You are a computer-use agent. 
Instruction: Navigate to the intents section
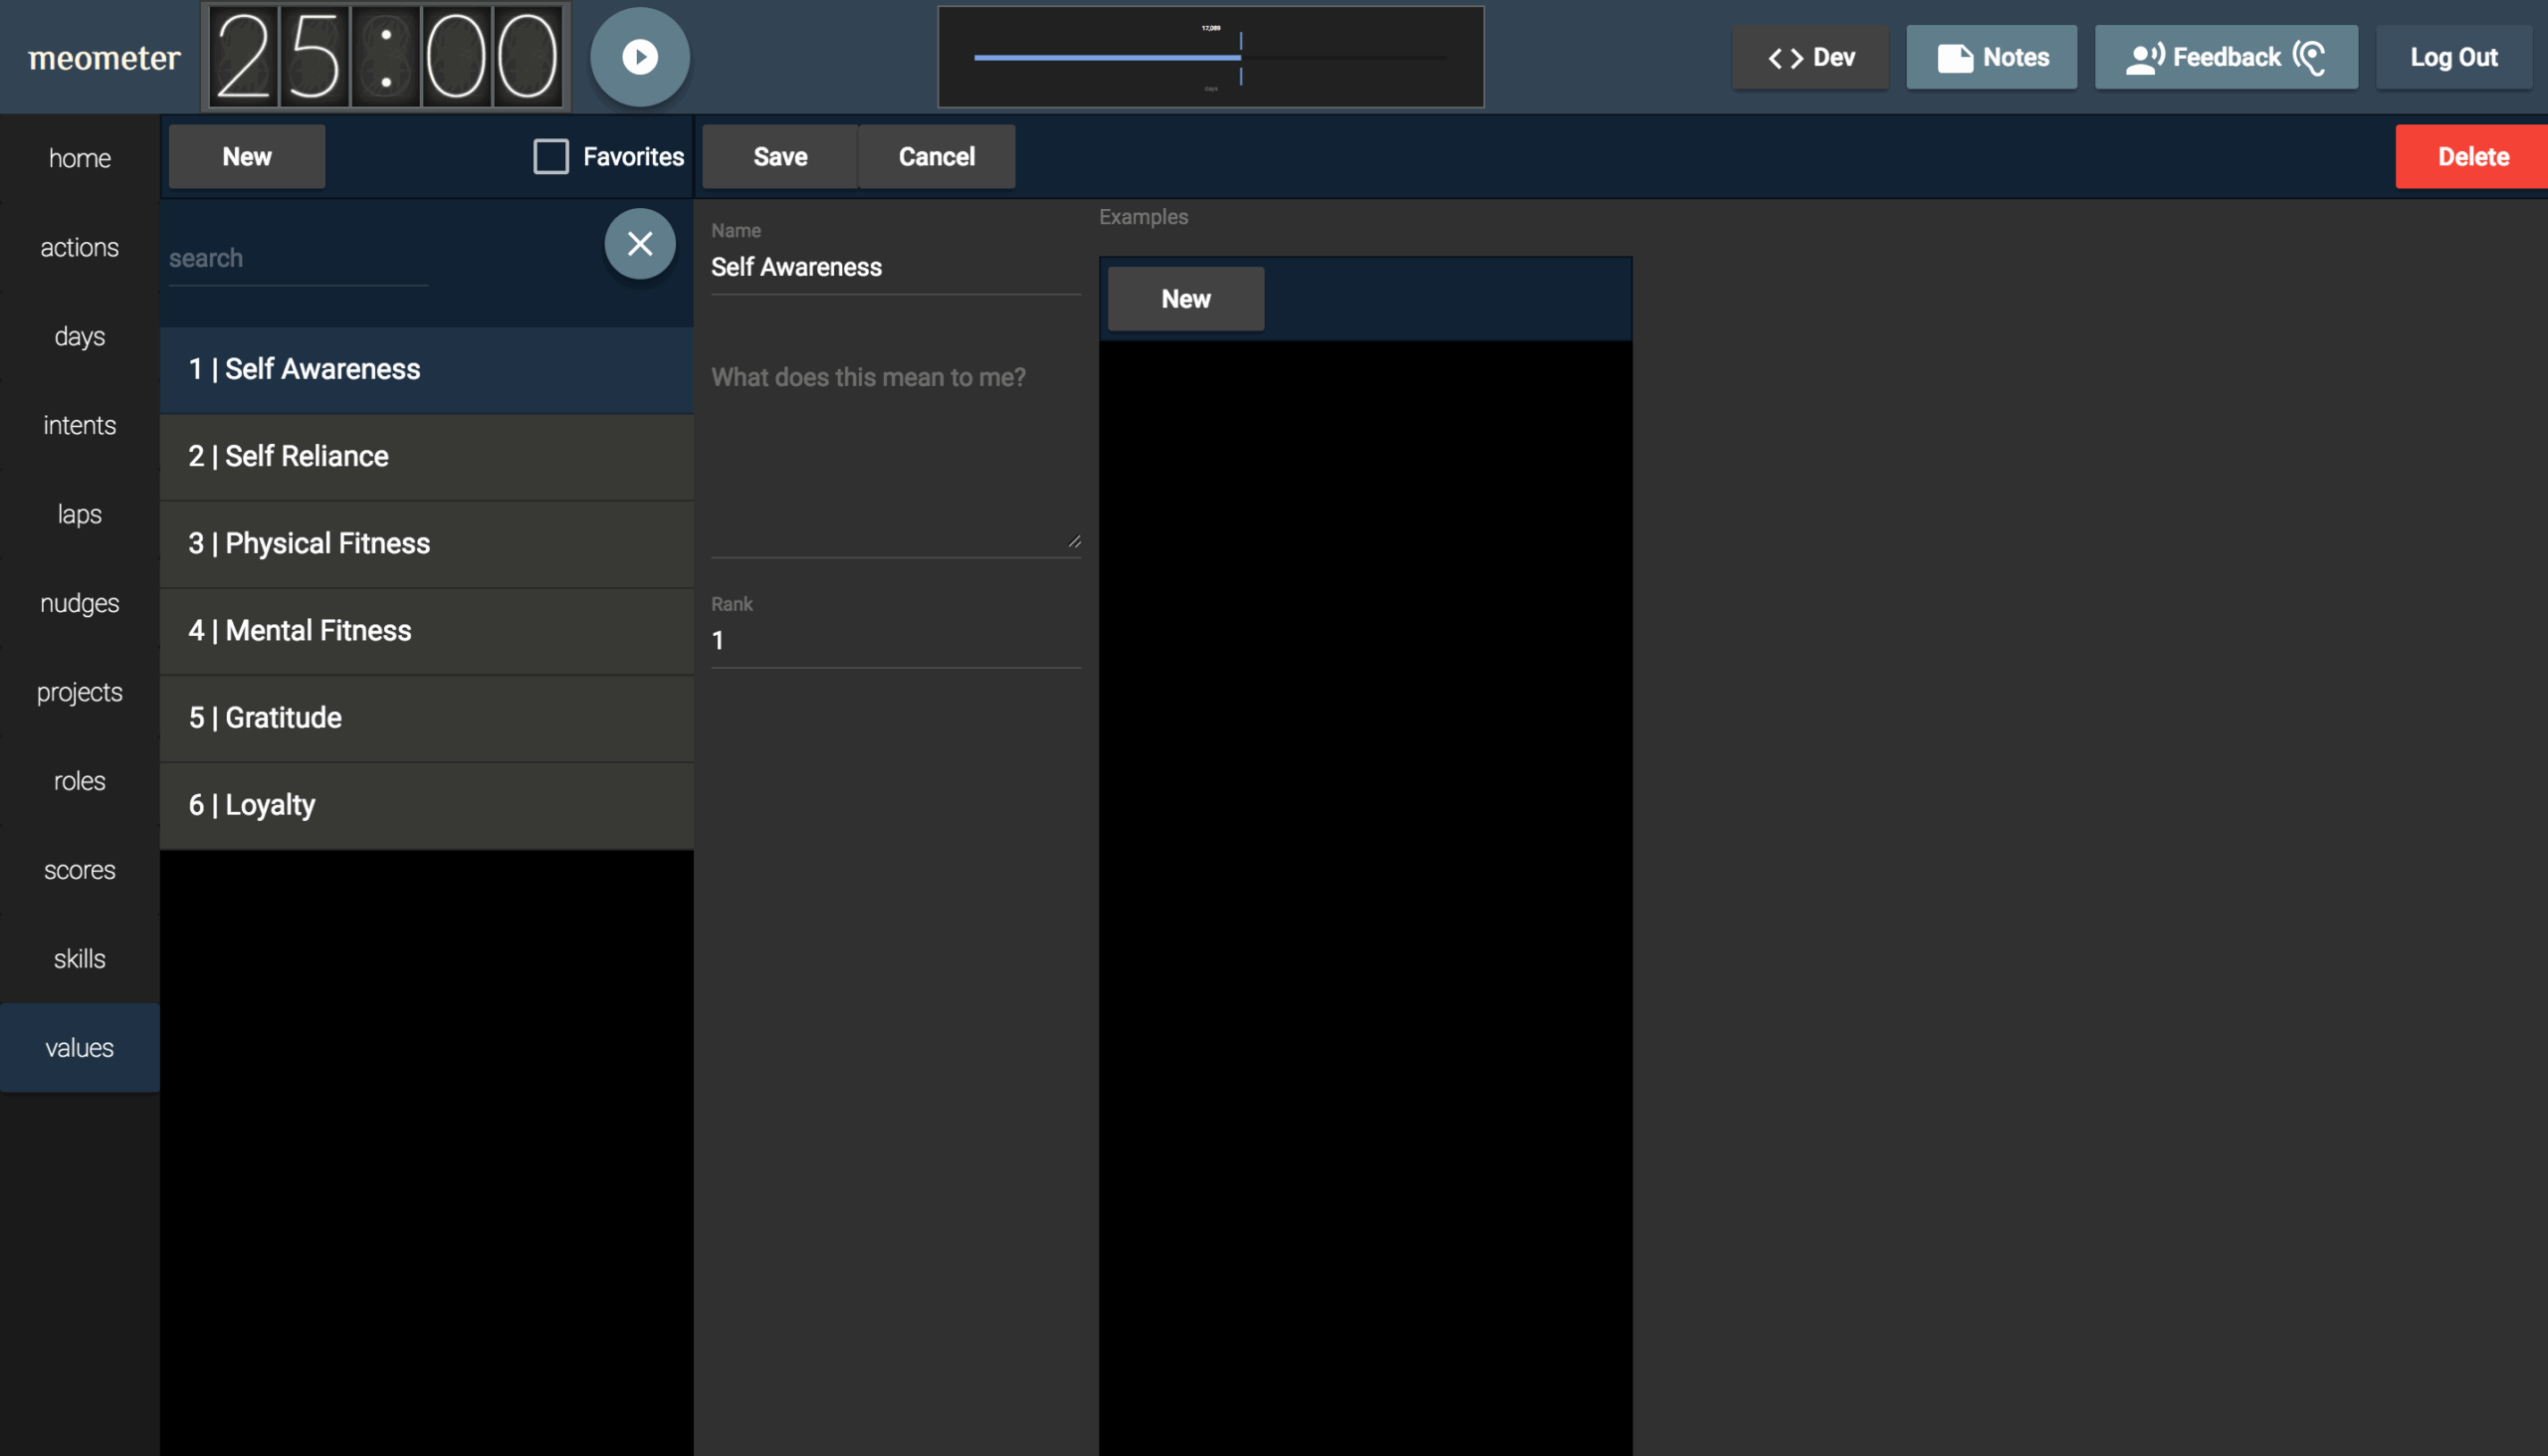[x=79, y=425]
